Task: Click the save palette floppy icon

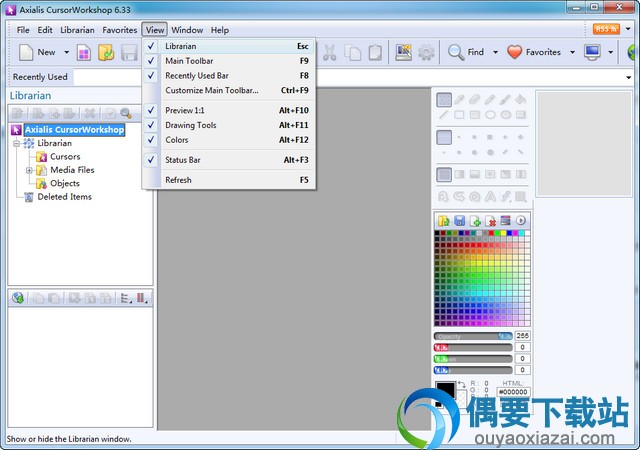Action: [460, 221]
